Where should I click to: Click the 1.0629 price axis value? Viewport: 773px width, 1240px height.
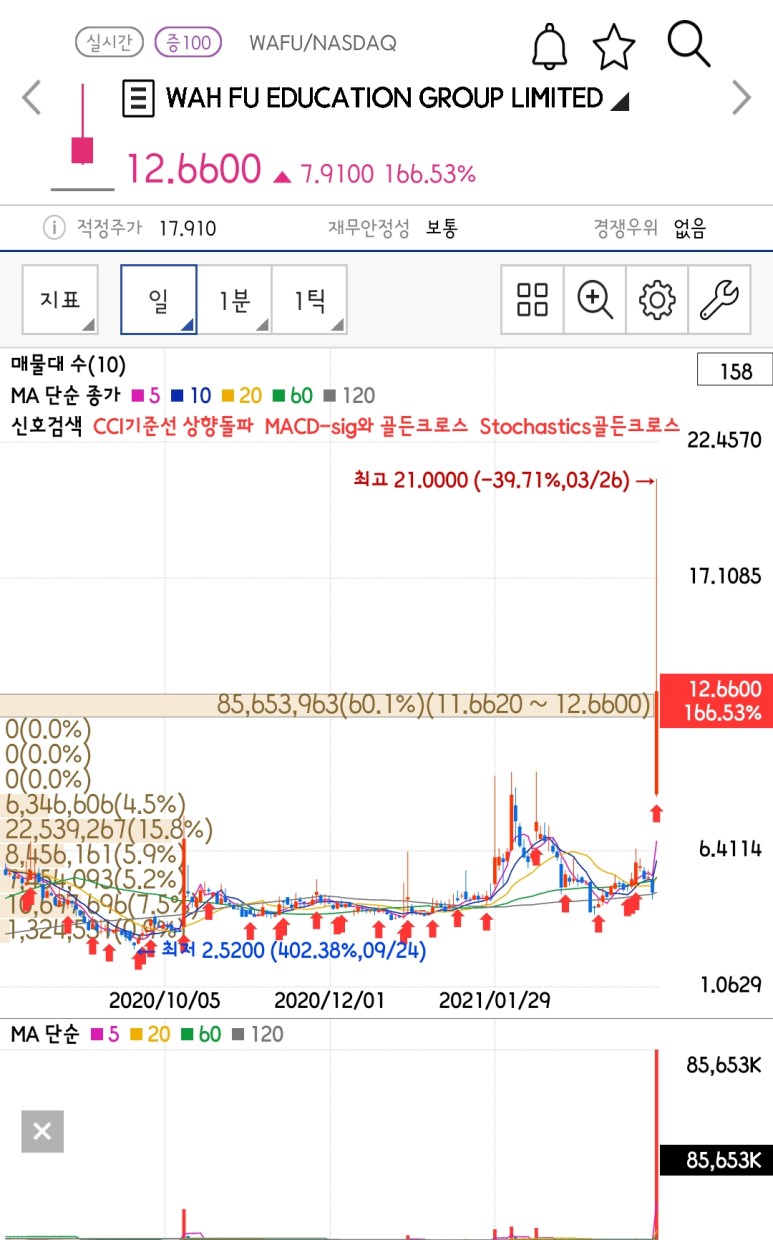[730, 986]
